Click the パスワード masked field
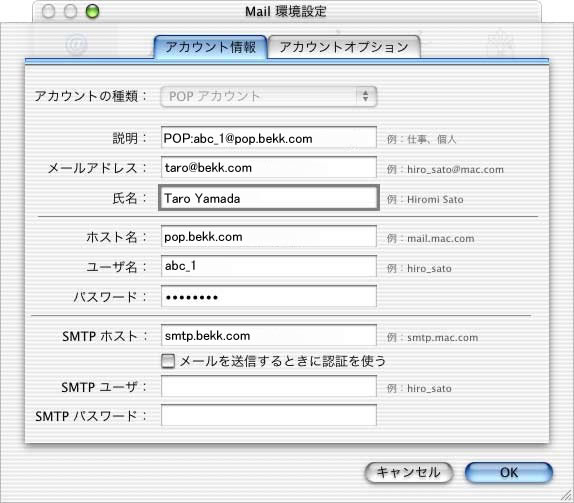 (269, 296)
